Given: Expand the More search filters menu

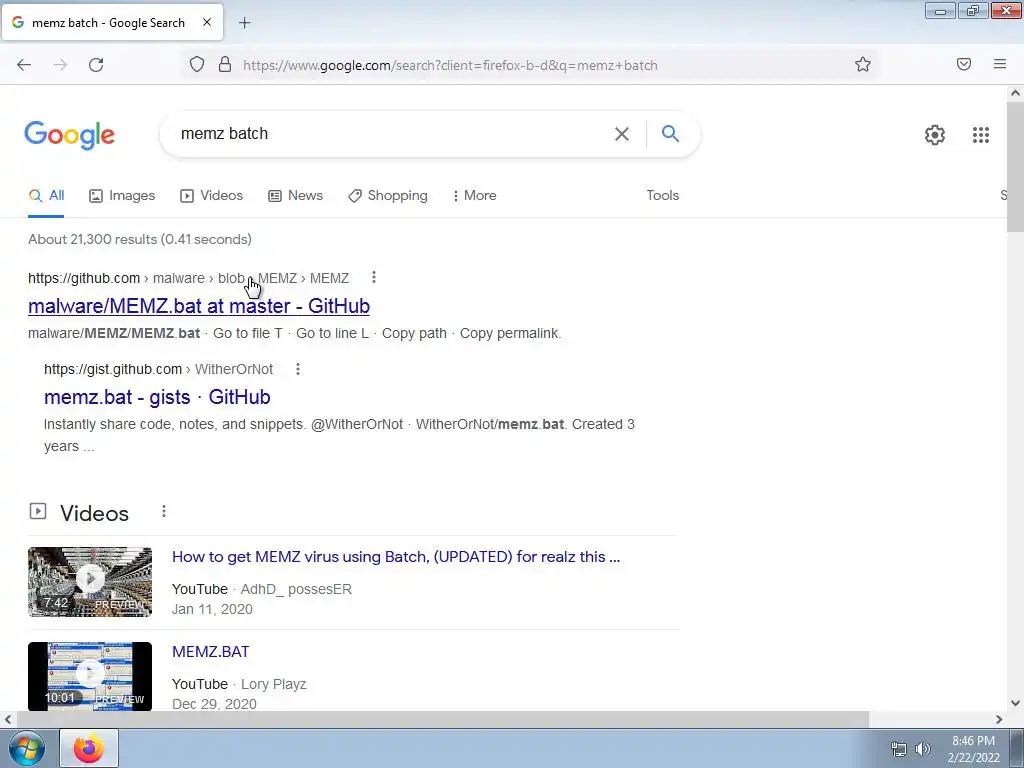Looking at the screenshot, I should [474, 195].
